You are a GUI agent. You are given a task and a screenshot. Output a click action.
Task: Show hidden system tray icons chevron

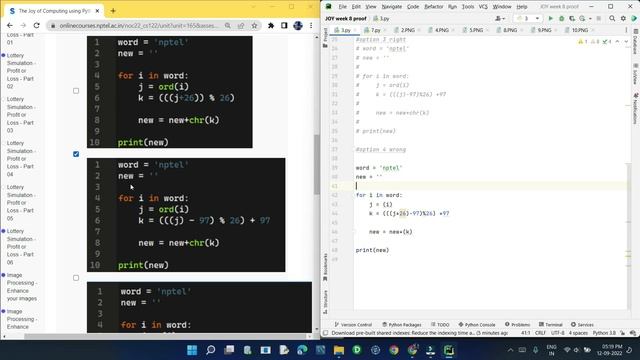[x=510, y=350]
